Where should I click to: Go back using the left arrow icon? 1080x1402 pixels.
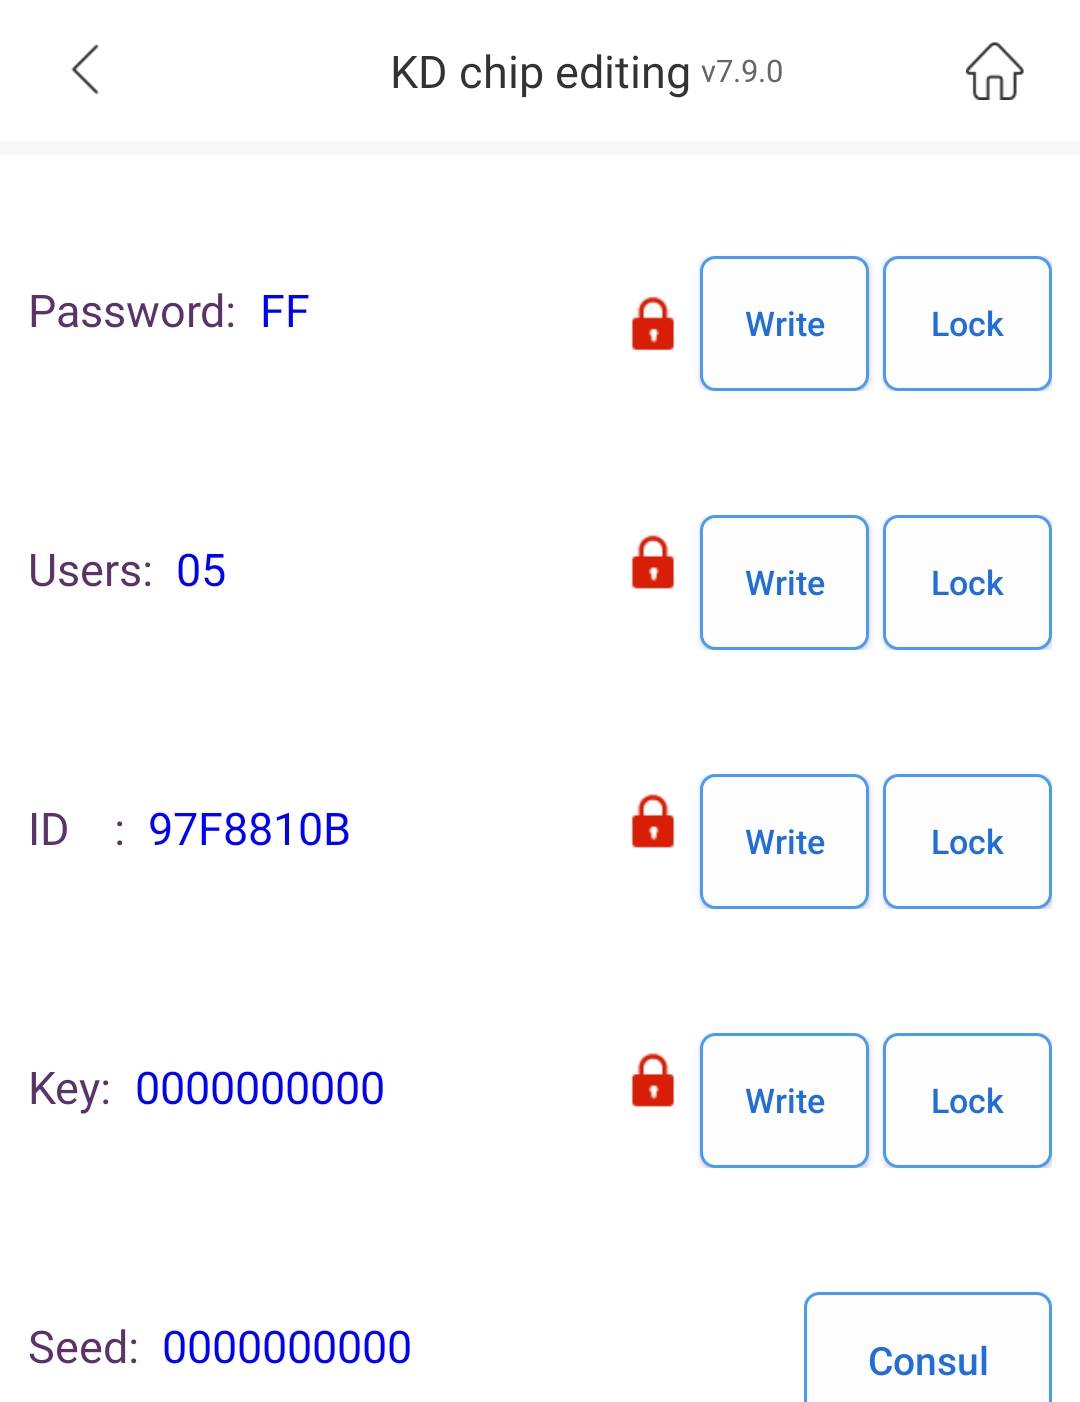86,70
